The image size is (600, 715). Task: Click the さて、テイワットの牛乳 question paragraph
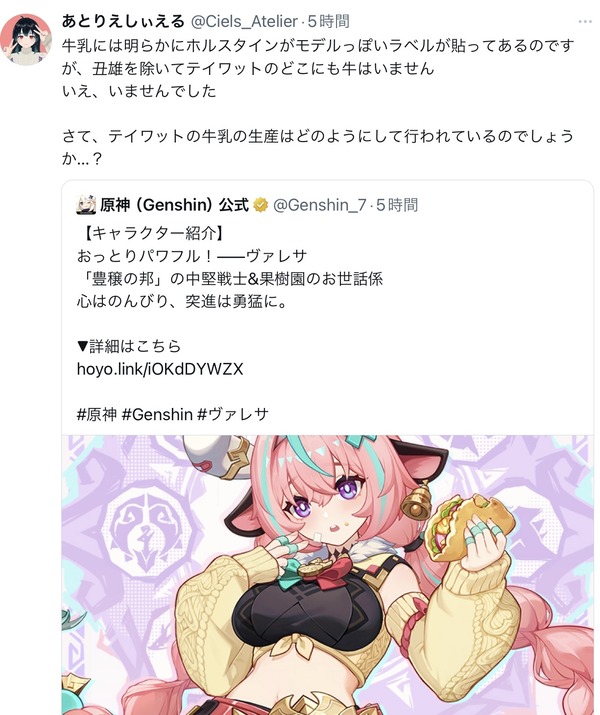click(x=318, y=147)
